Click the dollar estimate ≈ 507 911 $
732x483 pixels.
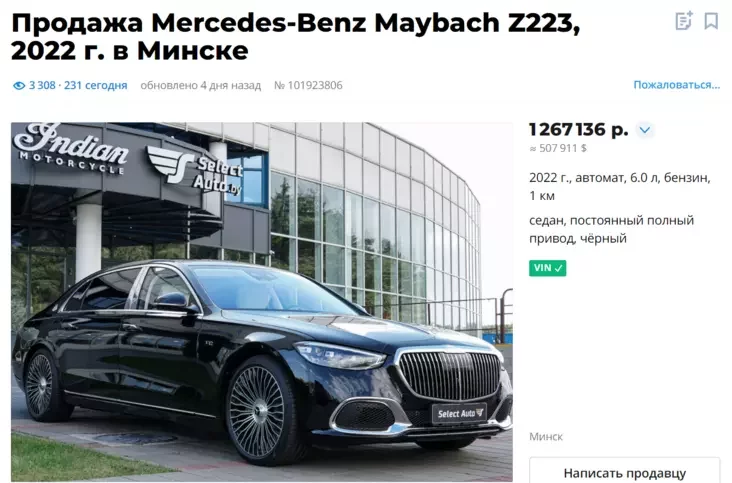tap(558, 148)
